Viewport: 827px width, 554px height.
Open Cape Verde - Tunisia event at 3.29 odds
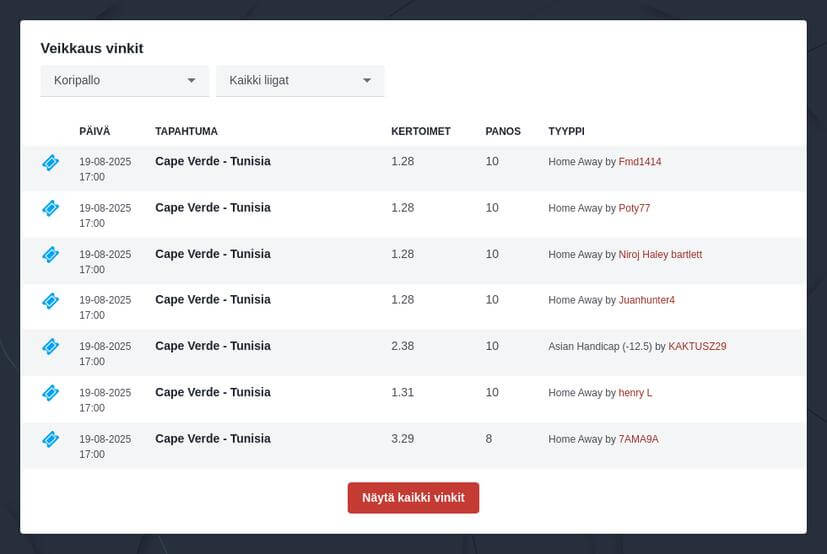pyautogui.click(x=213, y=438)
